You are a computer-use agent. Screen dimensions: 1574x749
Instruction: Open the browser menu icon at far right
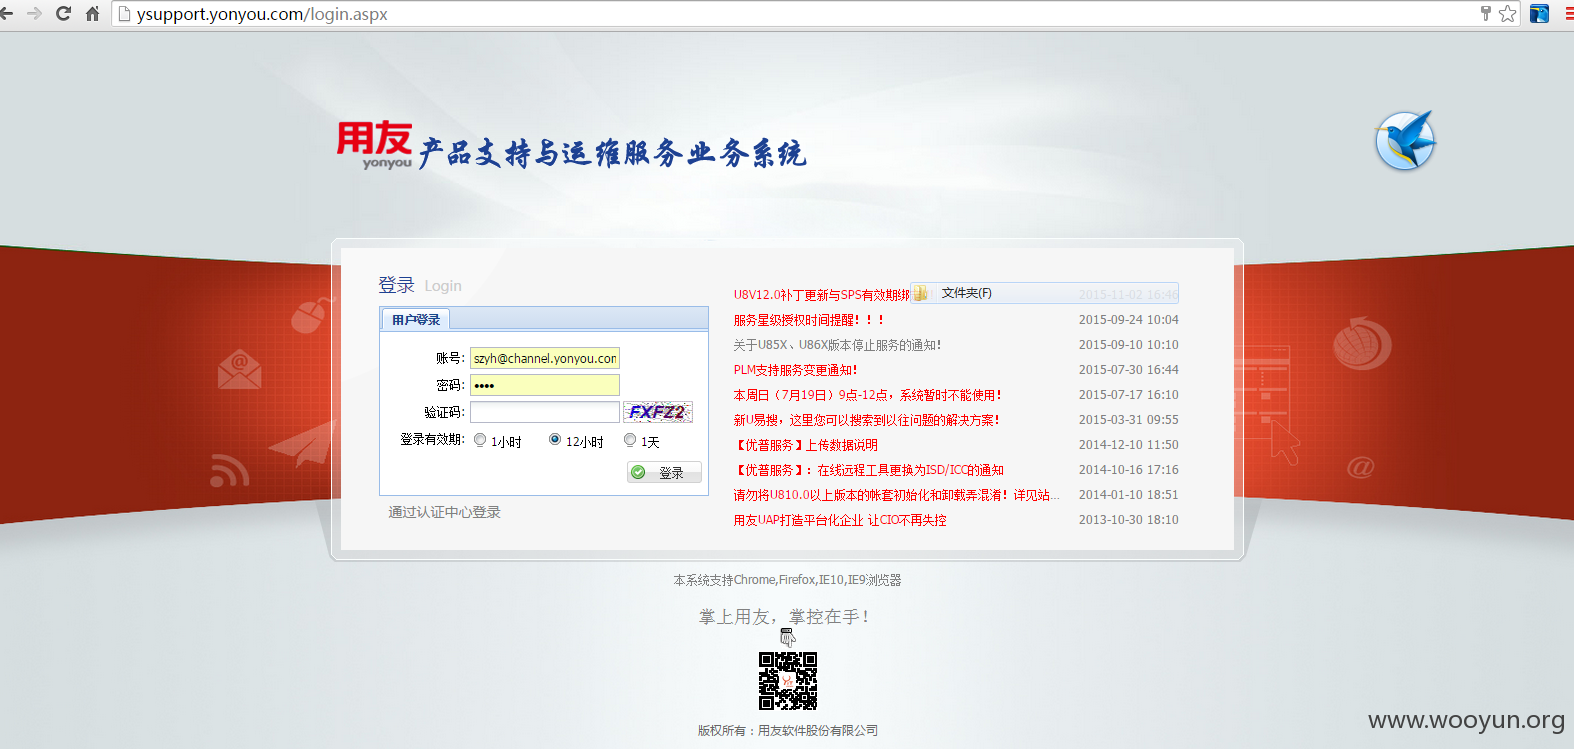point(1569,14)
